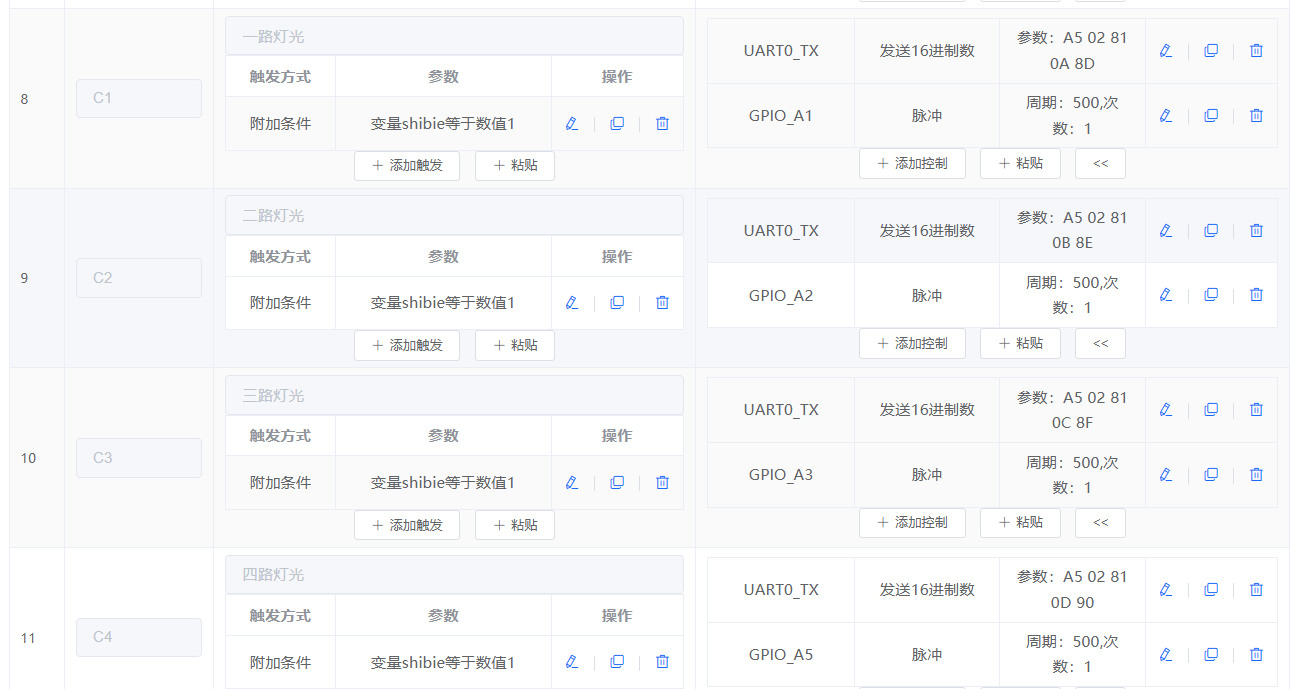The height and width of the screenshot is (689, 1297).
Task: Edit the 附加条件 trigger in 一路灯光
Action: (571, 123)
